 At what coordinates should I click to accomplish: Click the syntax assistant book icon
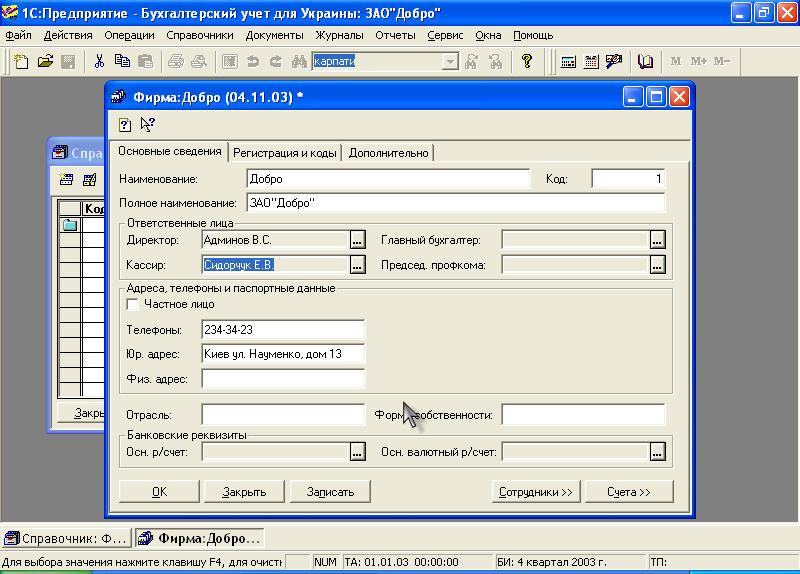coord(645,62)
